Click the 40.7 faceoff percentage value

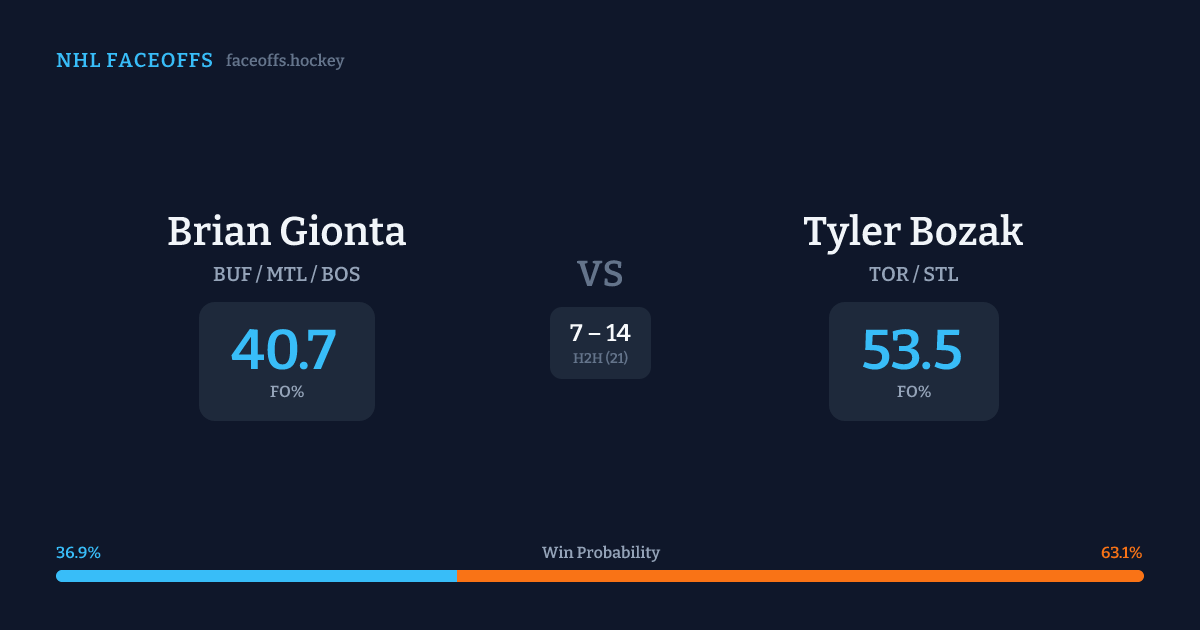(284, 350)
